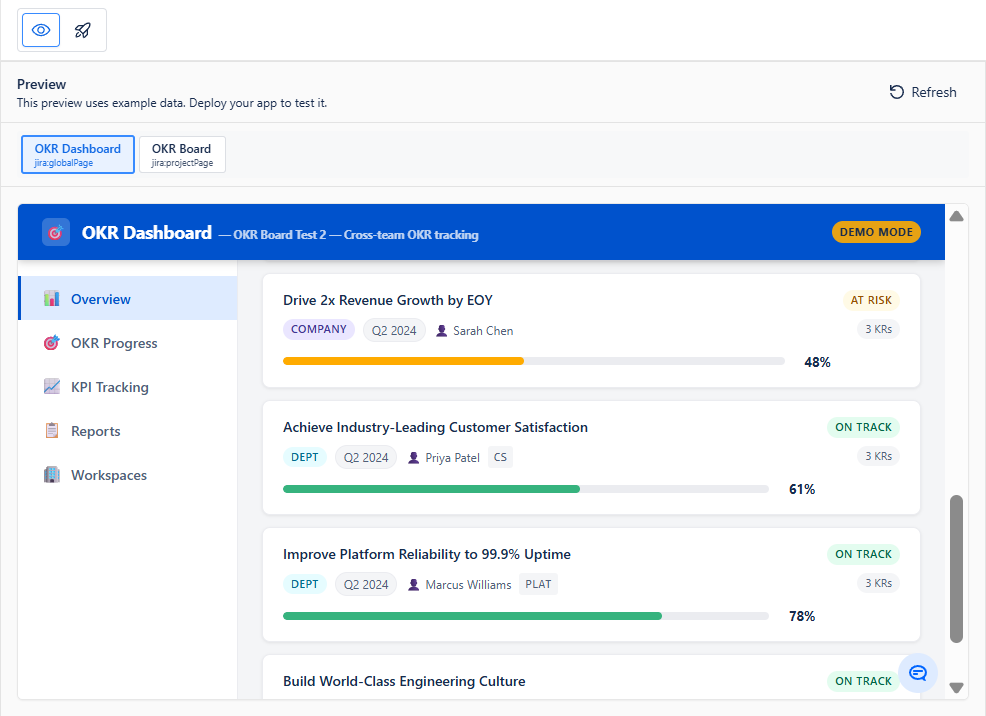Image resolution: width=986 pixels, height=716 pixels.
Task: Select the OKR Board projectPage tab
Action: 182,155
